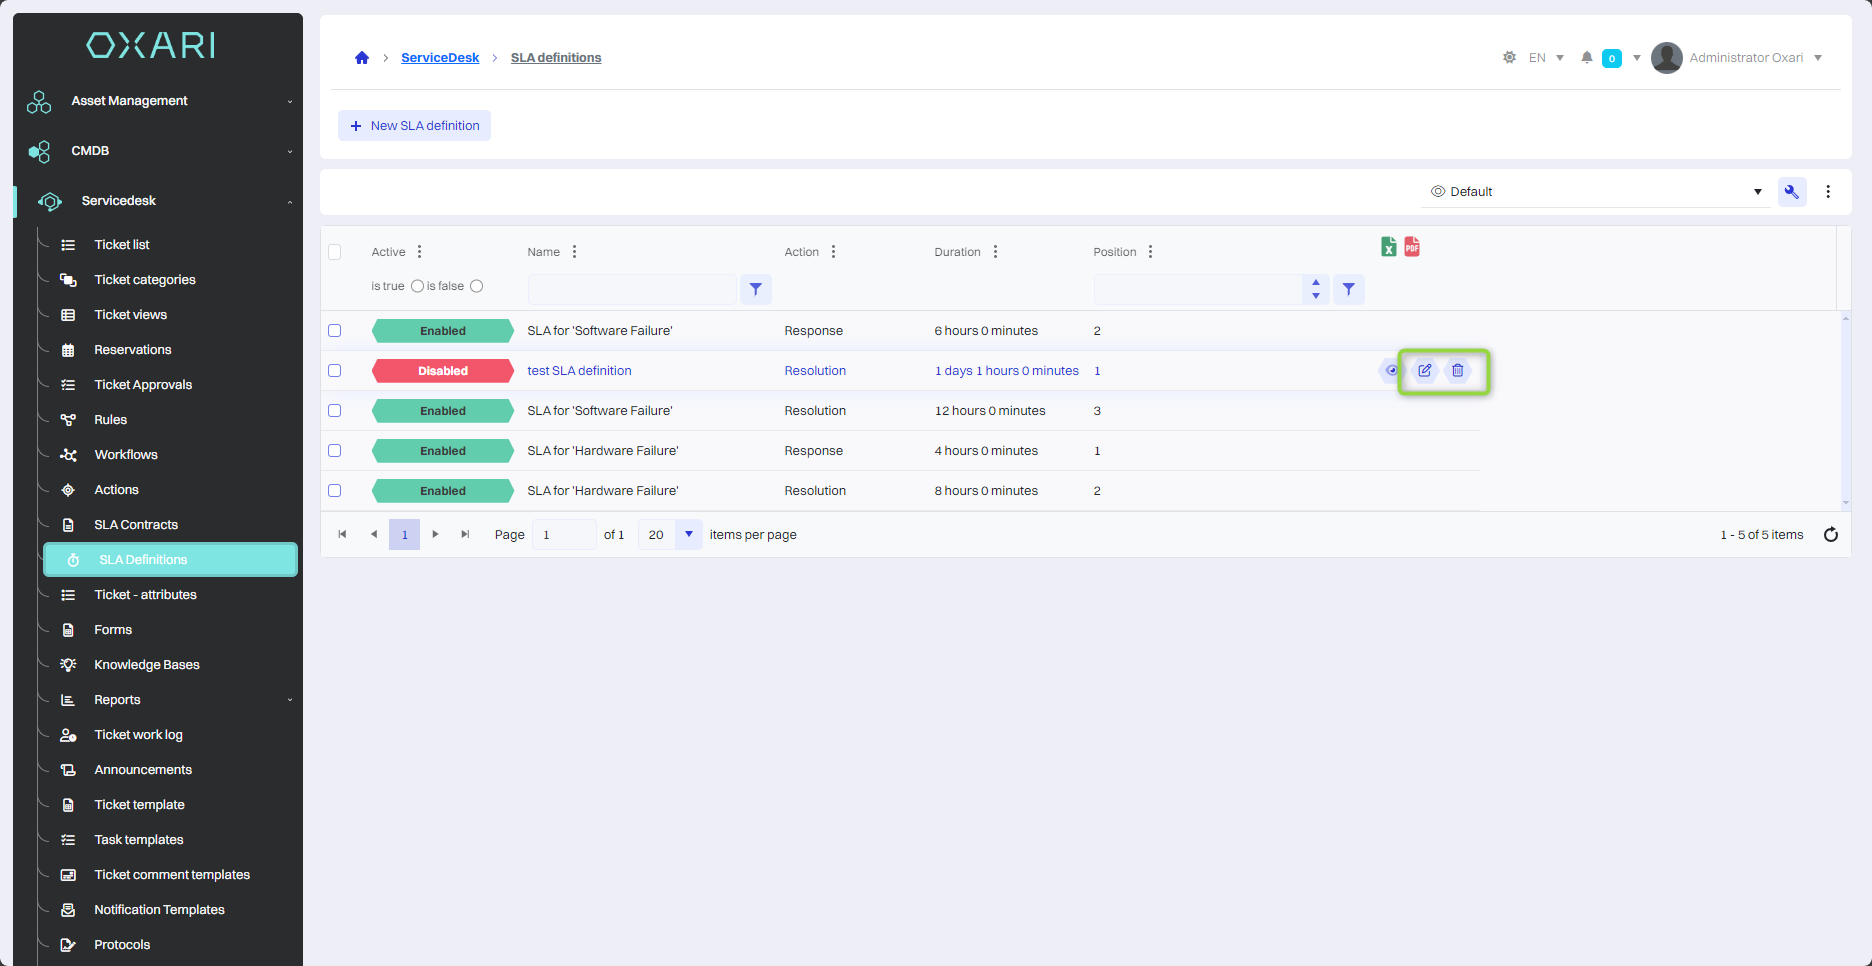Refresh the table with reload icon
Screen dimensions: 1872x966
tap(1830, 535)
